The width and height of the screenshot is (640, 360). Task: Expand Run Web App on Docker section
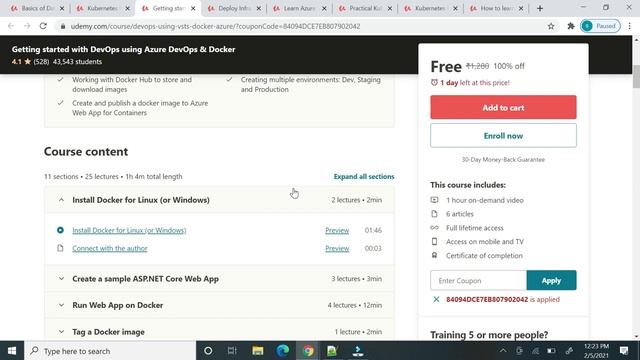(x=219, y=305)
